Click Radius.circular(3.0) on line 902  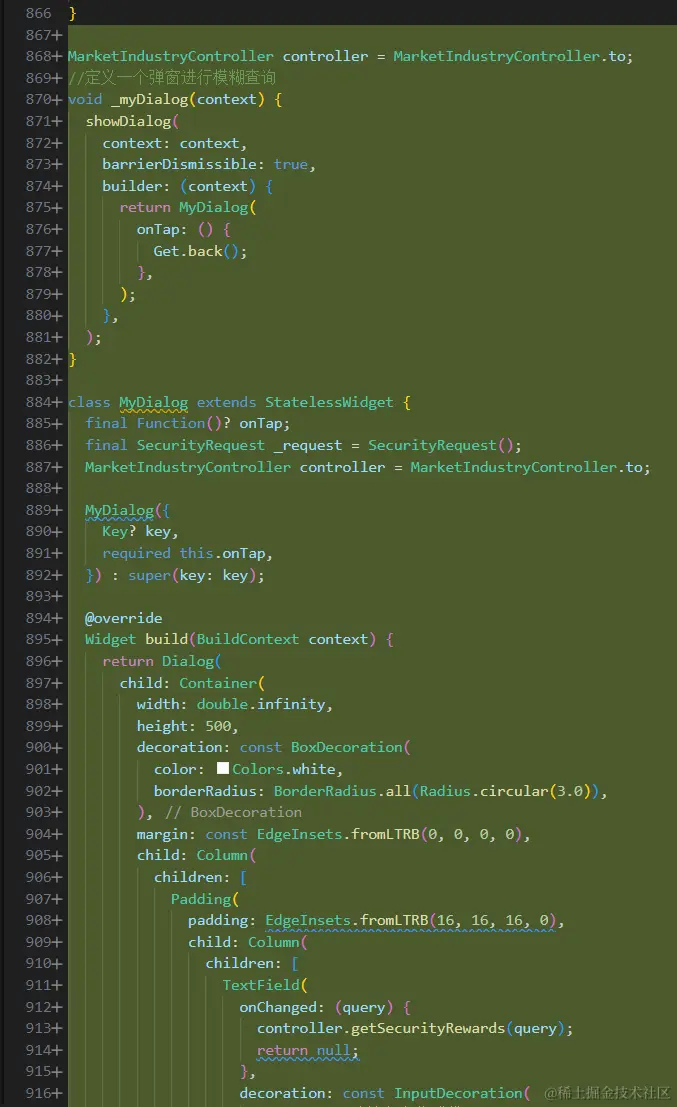pyautogui.click(x=505, y=791)
